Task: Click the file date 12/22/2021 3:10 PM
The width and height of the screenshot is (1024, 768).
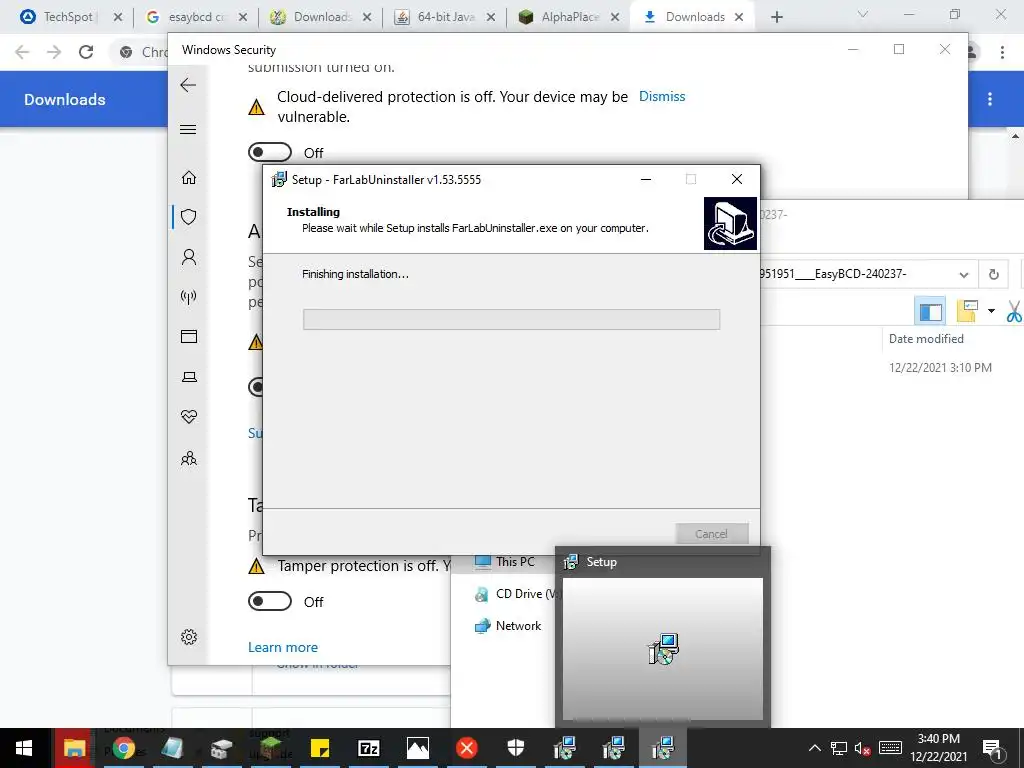Action: click(940, 368)
